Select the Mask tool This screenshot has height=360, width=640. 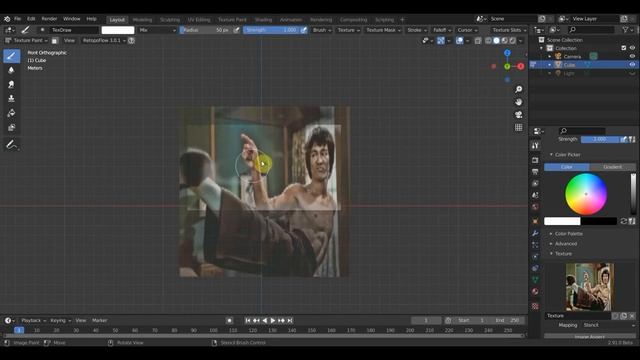tap(11, 127)
